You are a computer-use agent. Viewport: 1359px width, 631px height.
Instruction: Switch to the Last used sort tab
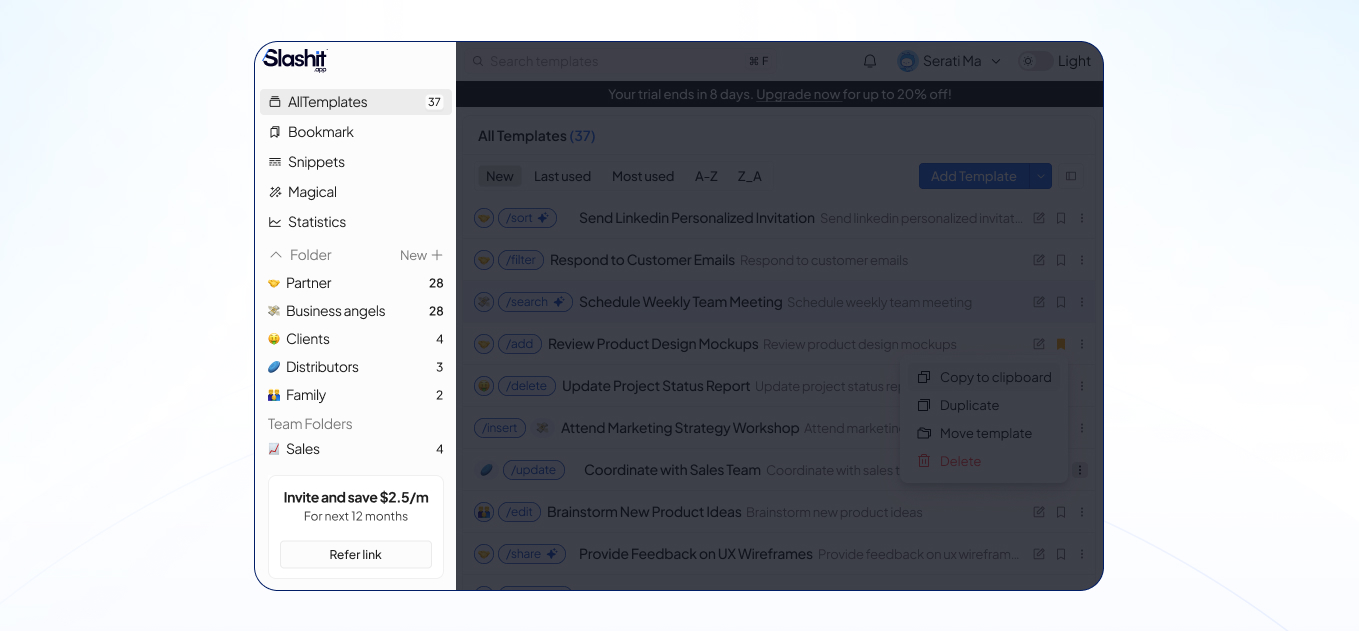tap(562, 176)
